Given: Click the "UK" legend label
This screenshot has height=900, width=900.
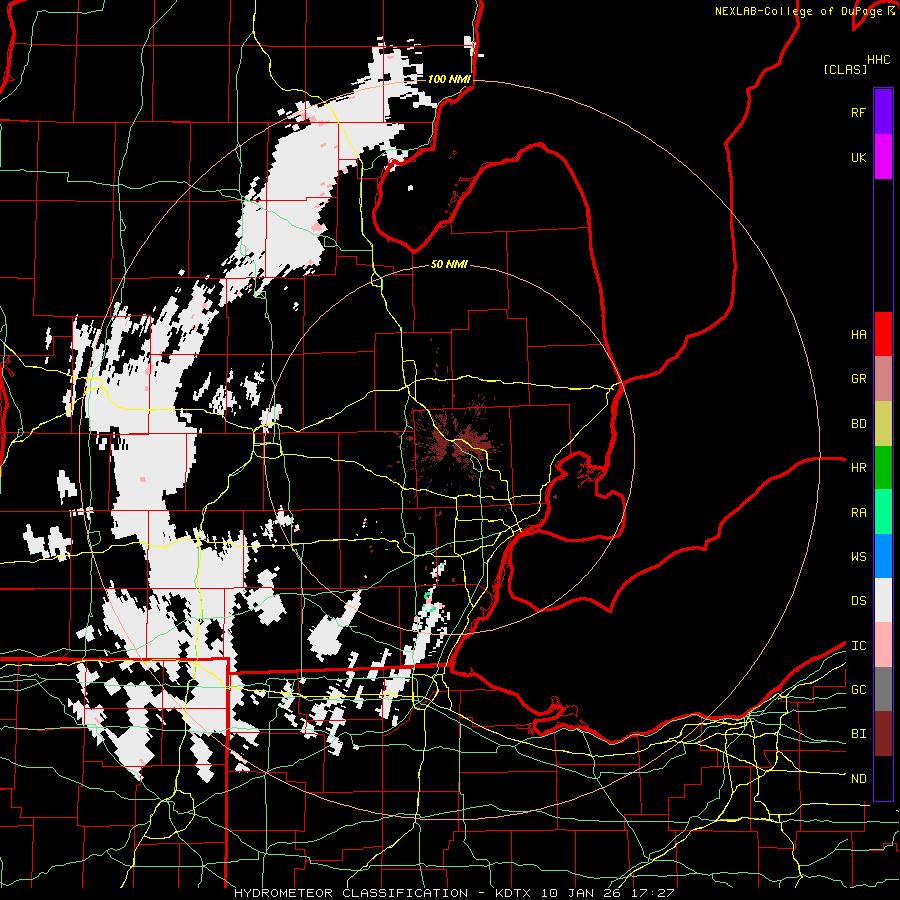Looking at the screenshot, I should pos(858,158).
